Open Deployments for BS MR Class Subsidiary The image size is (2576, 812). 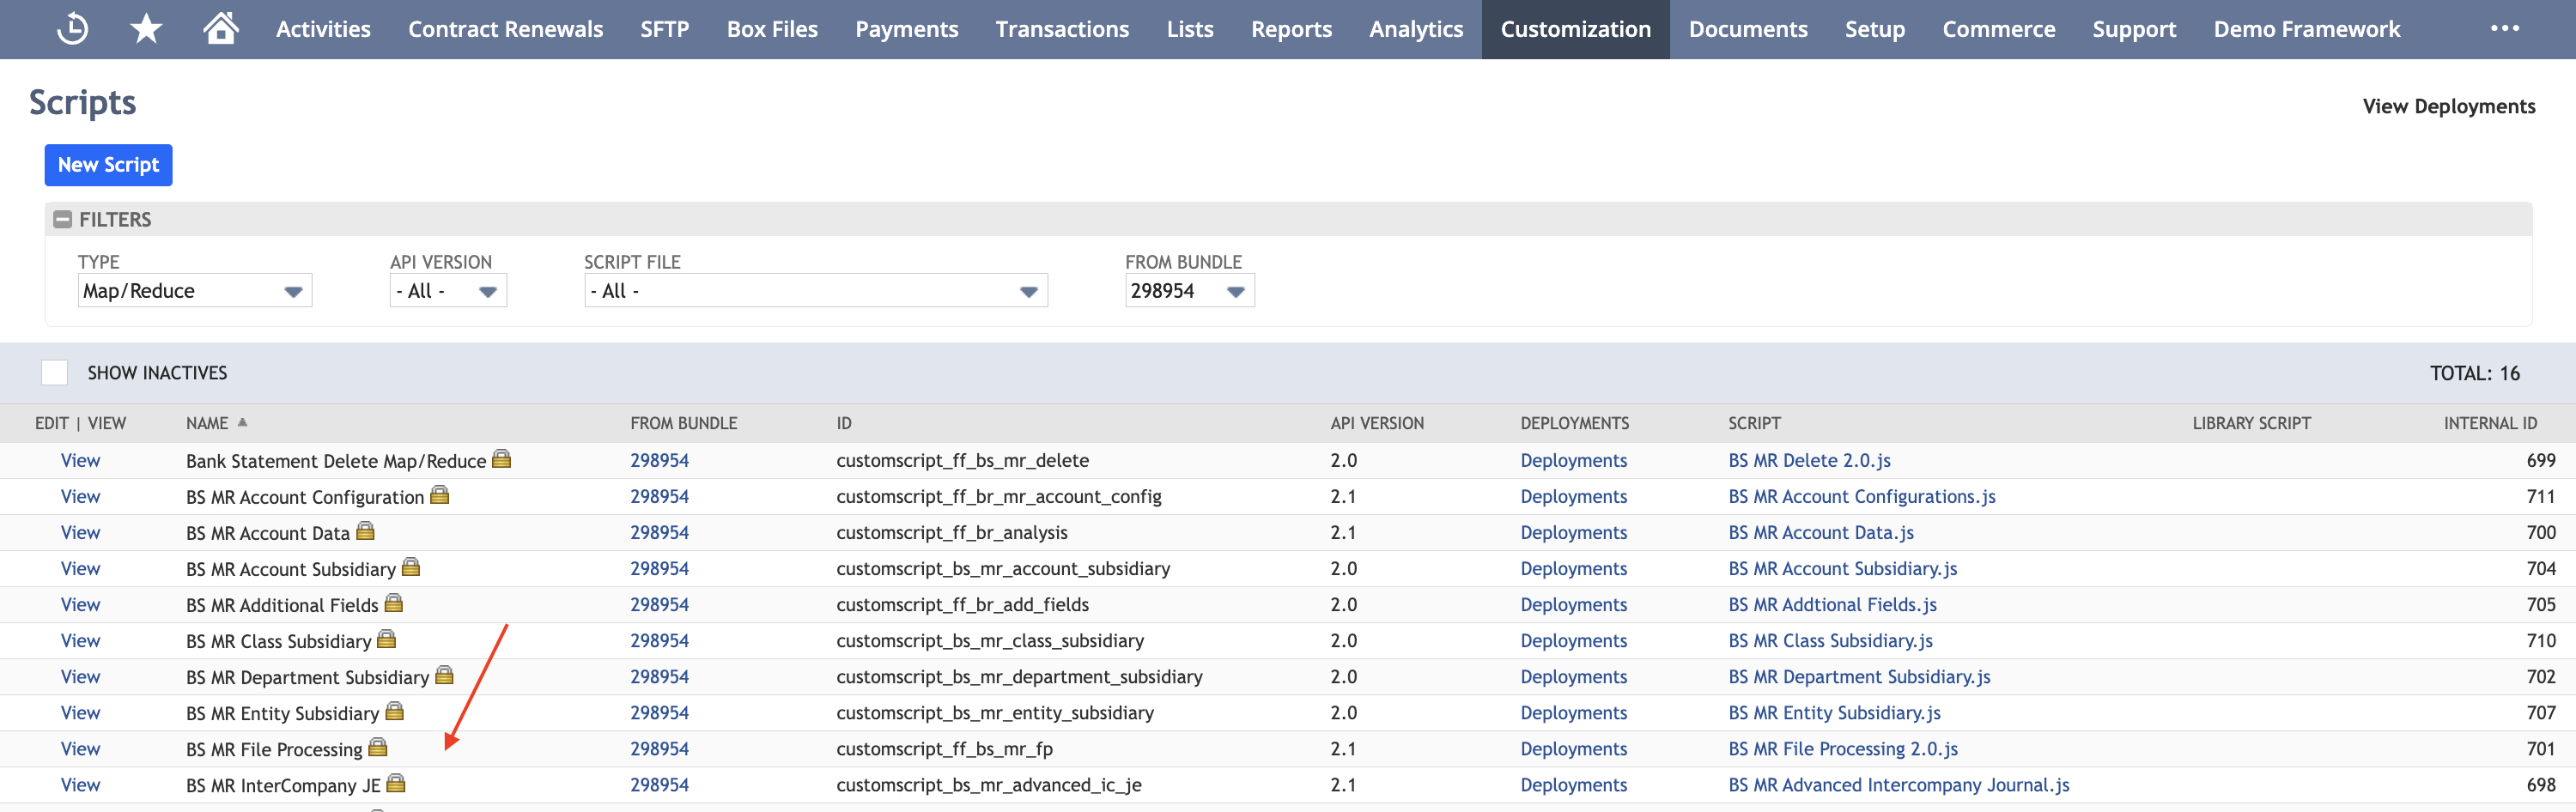coord(1573,640)
